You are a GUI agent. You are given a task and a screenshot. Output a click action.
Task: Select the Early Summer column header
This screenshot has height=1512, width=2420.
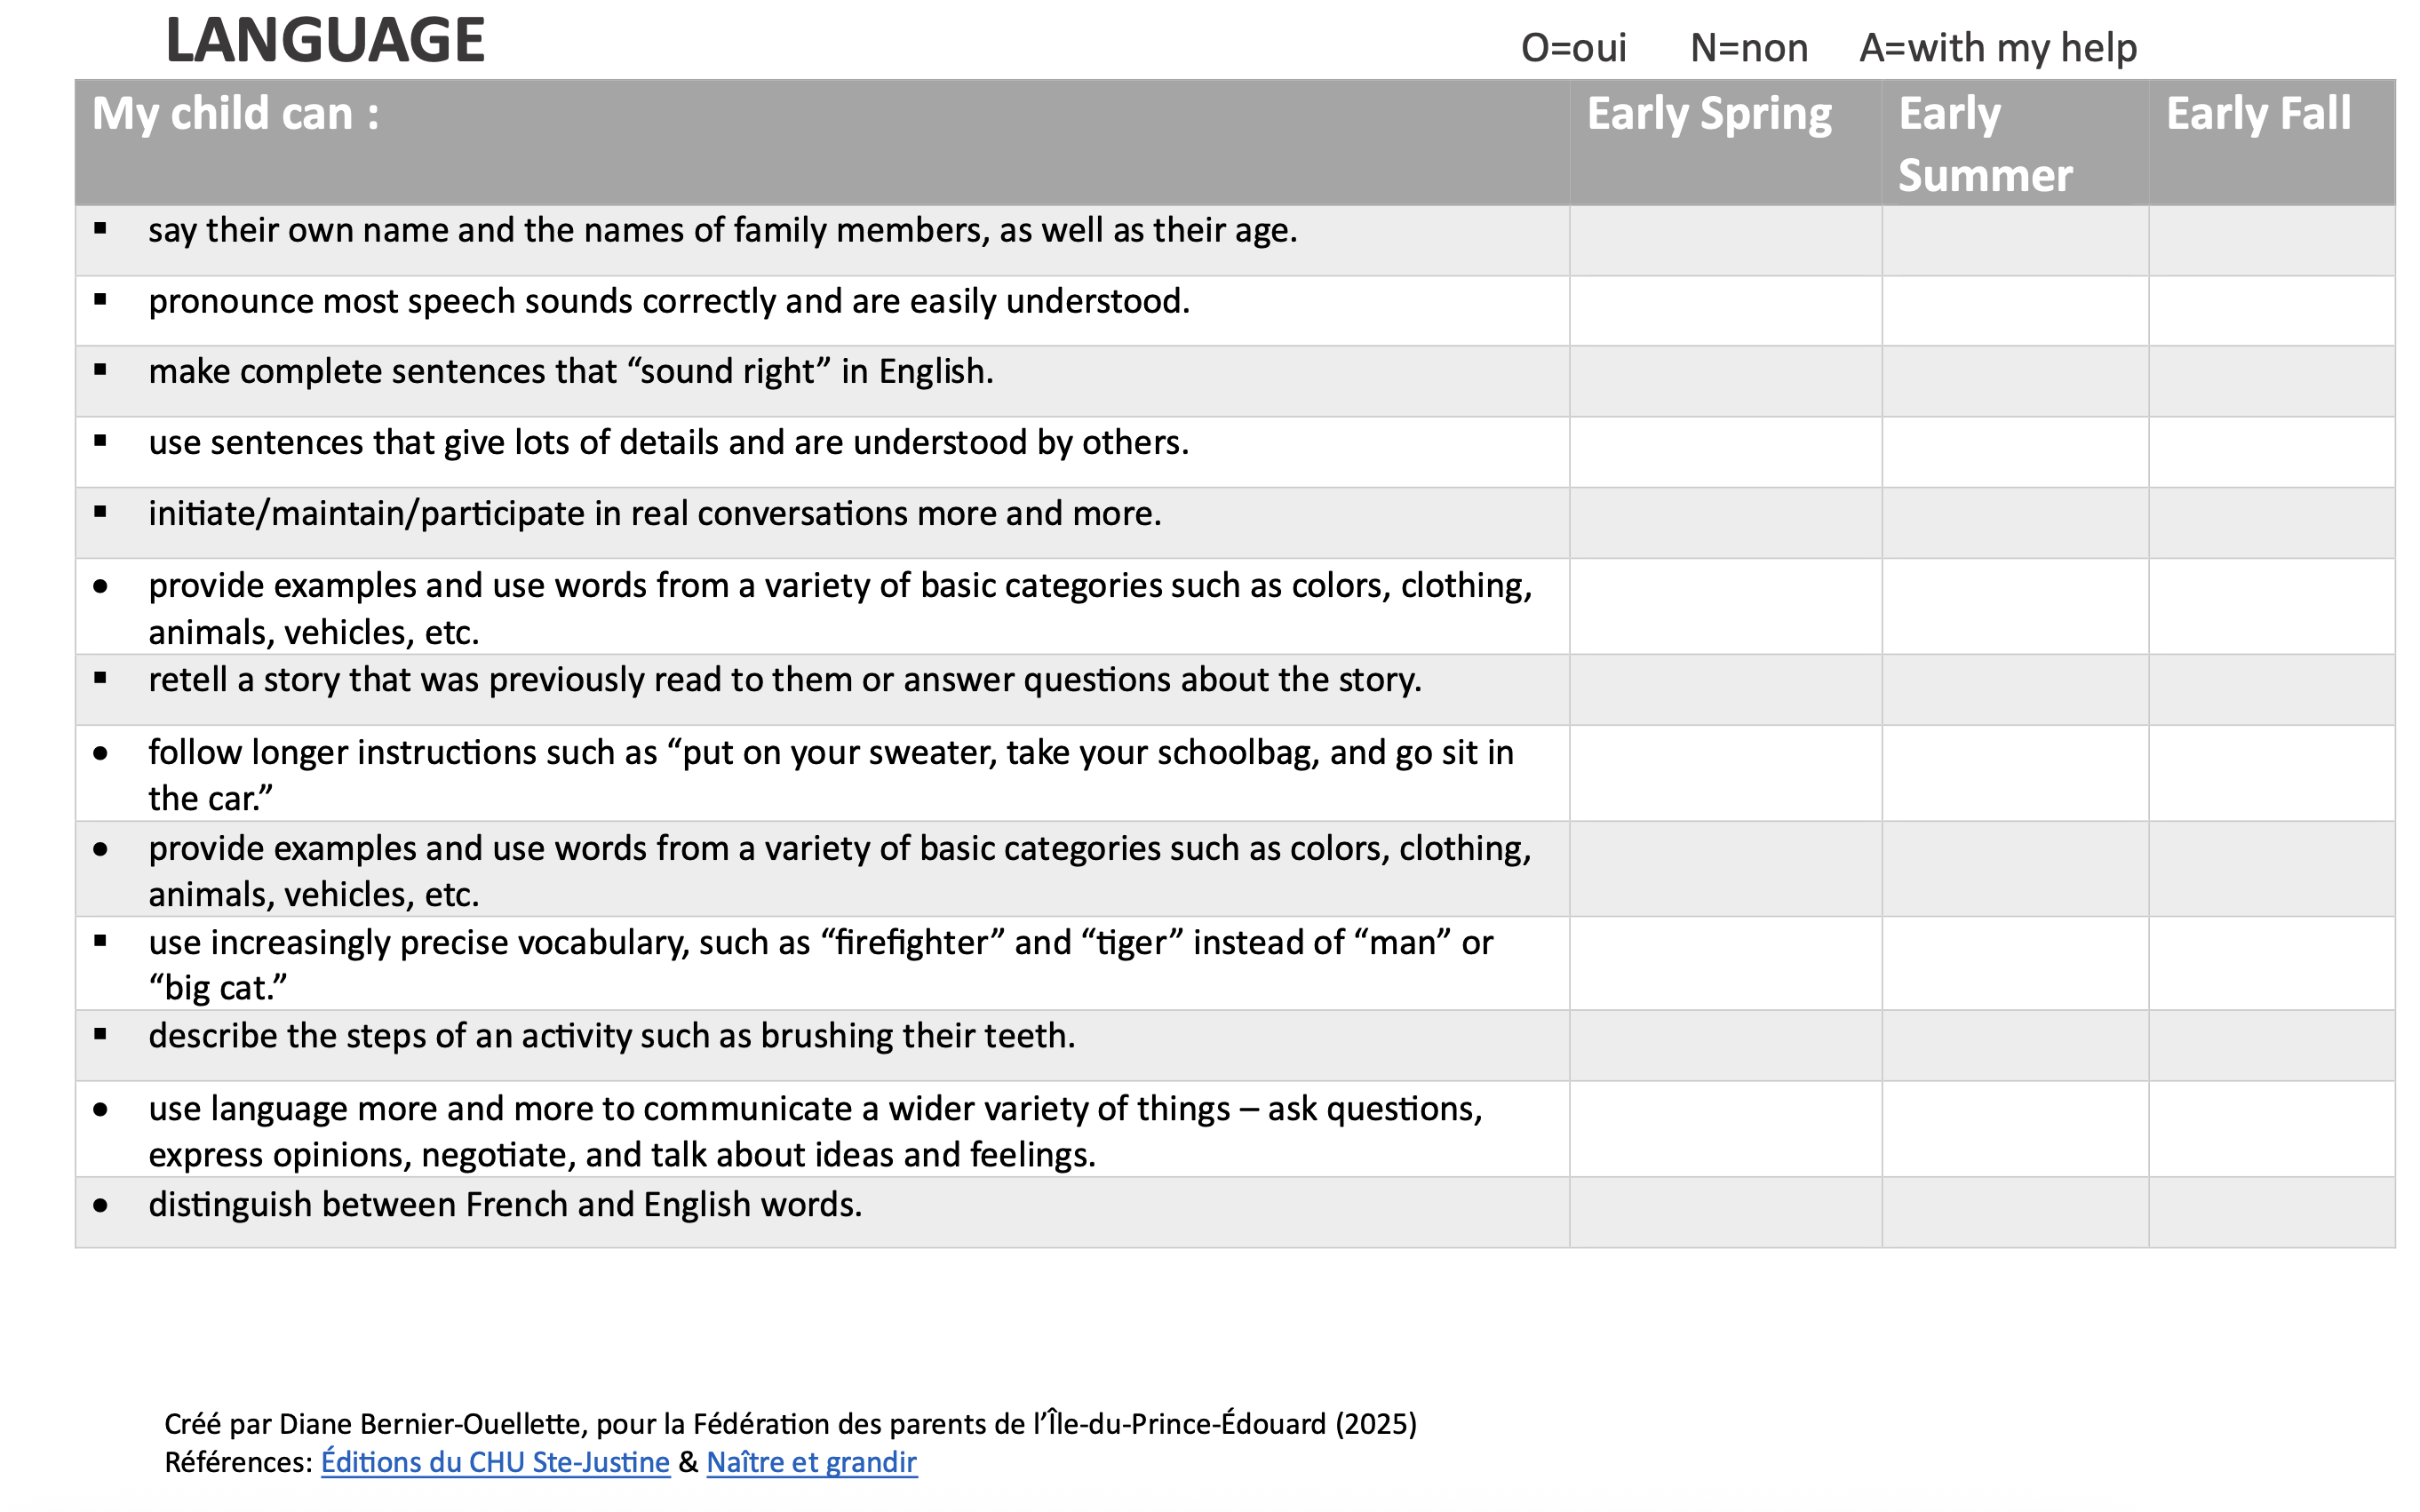1985,143
